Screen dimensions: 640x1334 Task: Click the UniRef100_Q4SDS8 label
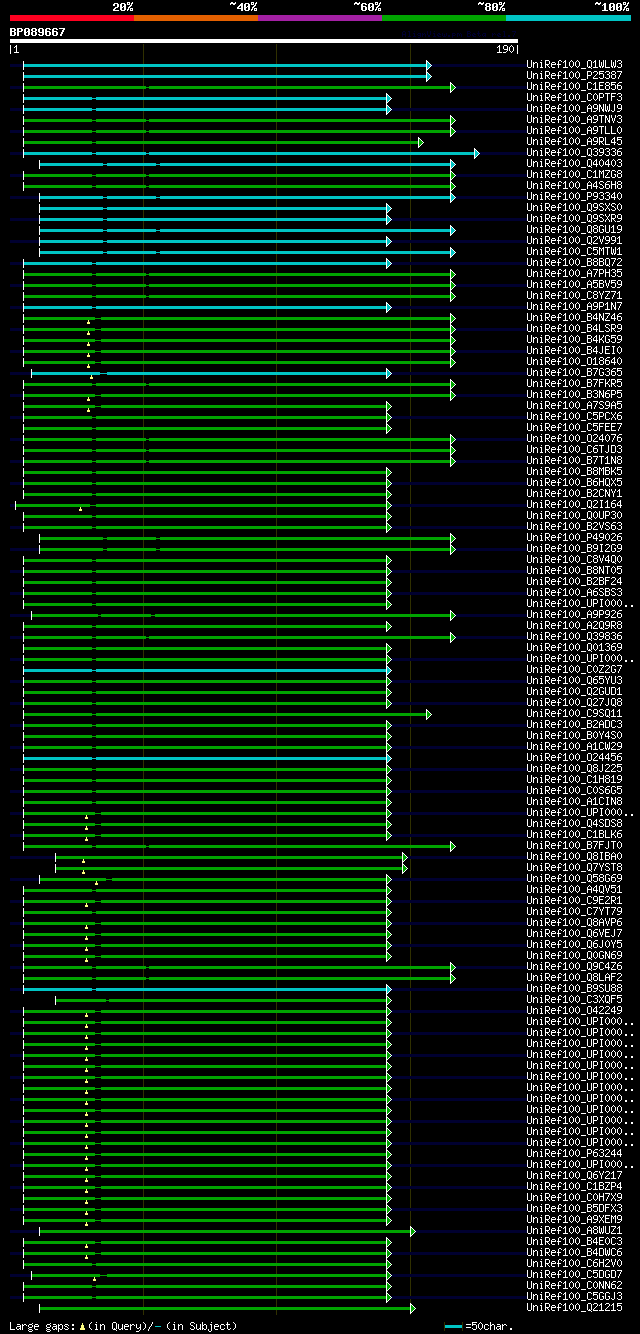tap(574, 823)
